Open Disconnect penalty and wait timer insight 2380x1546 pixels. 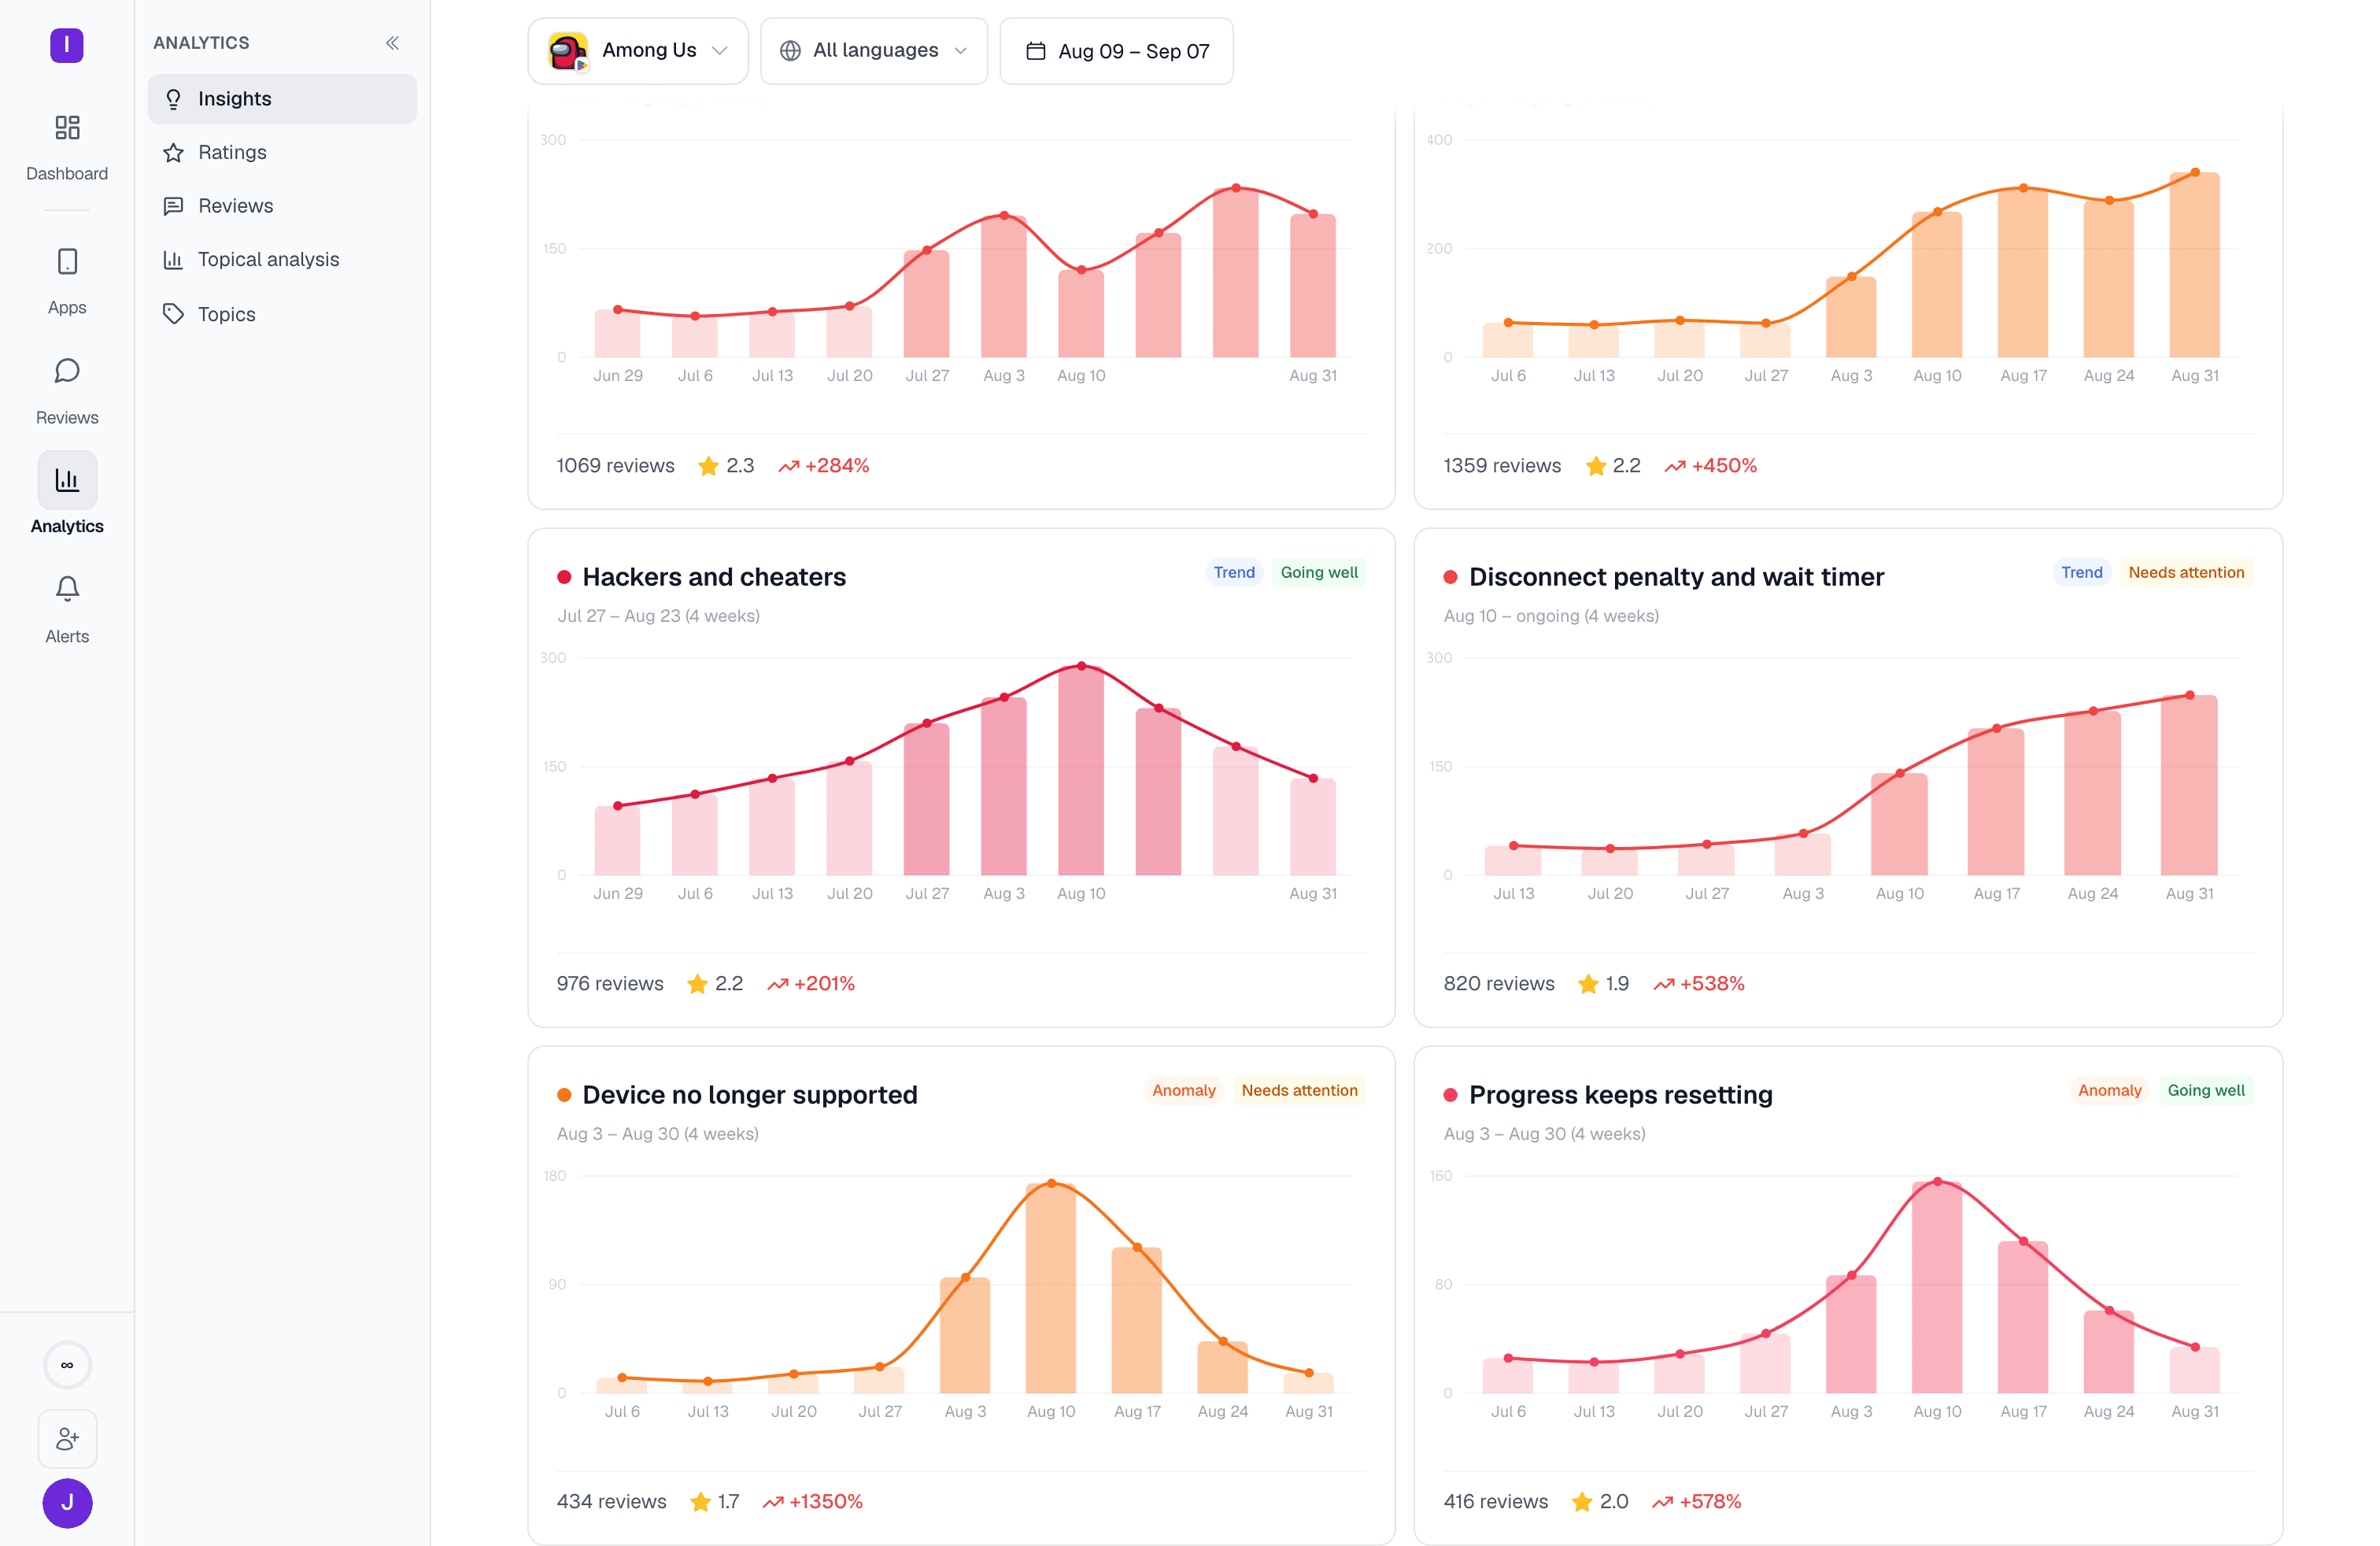(1676, 577)
